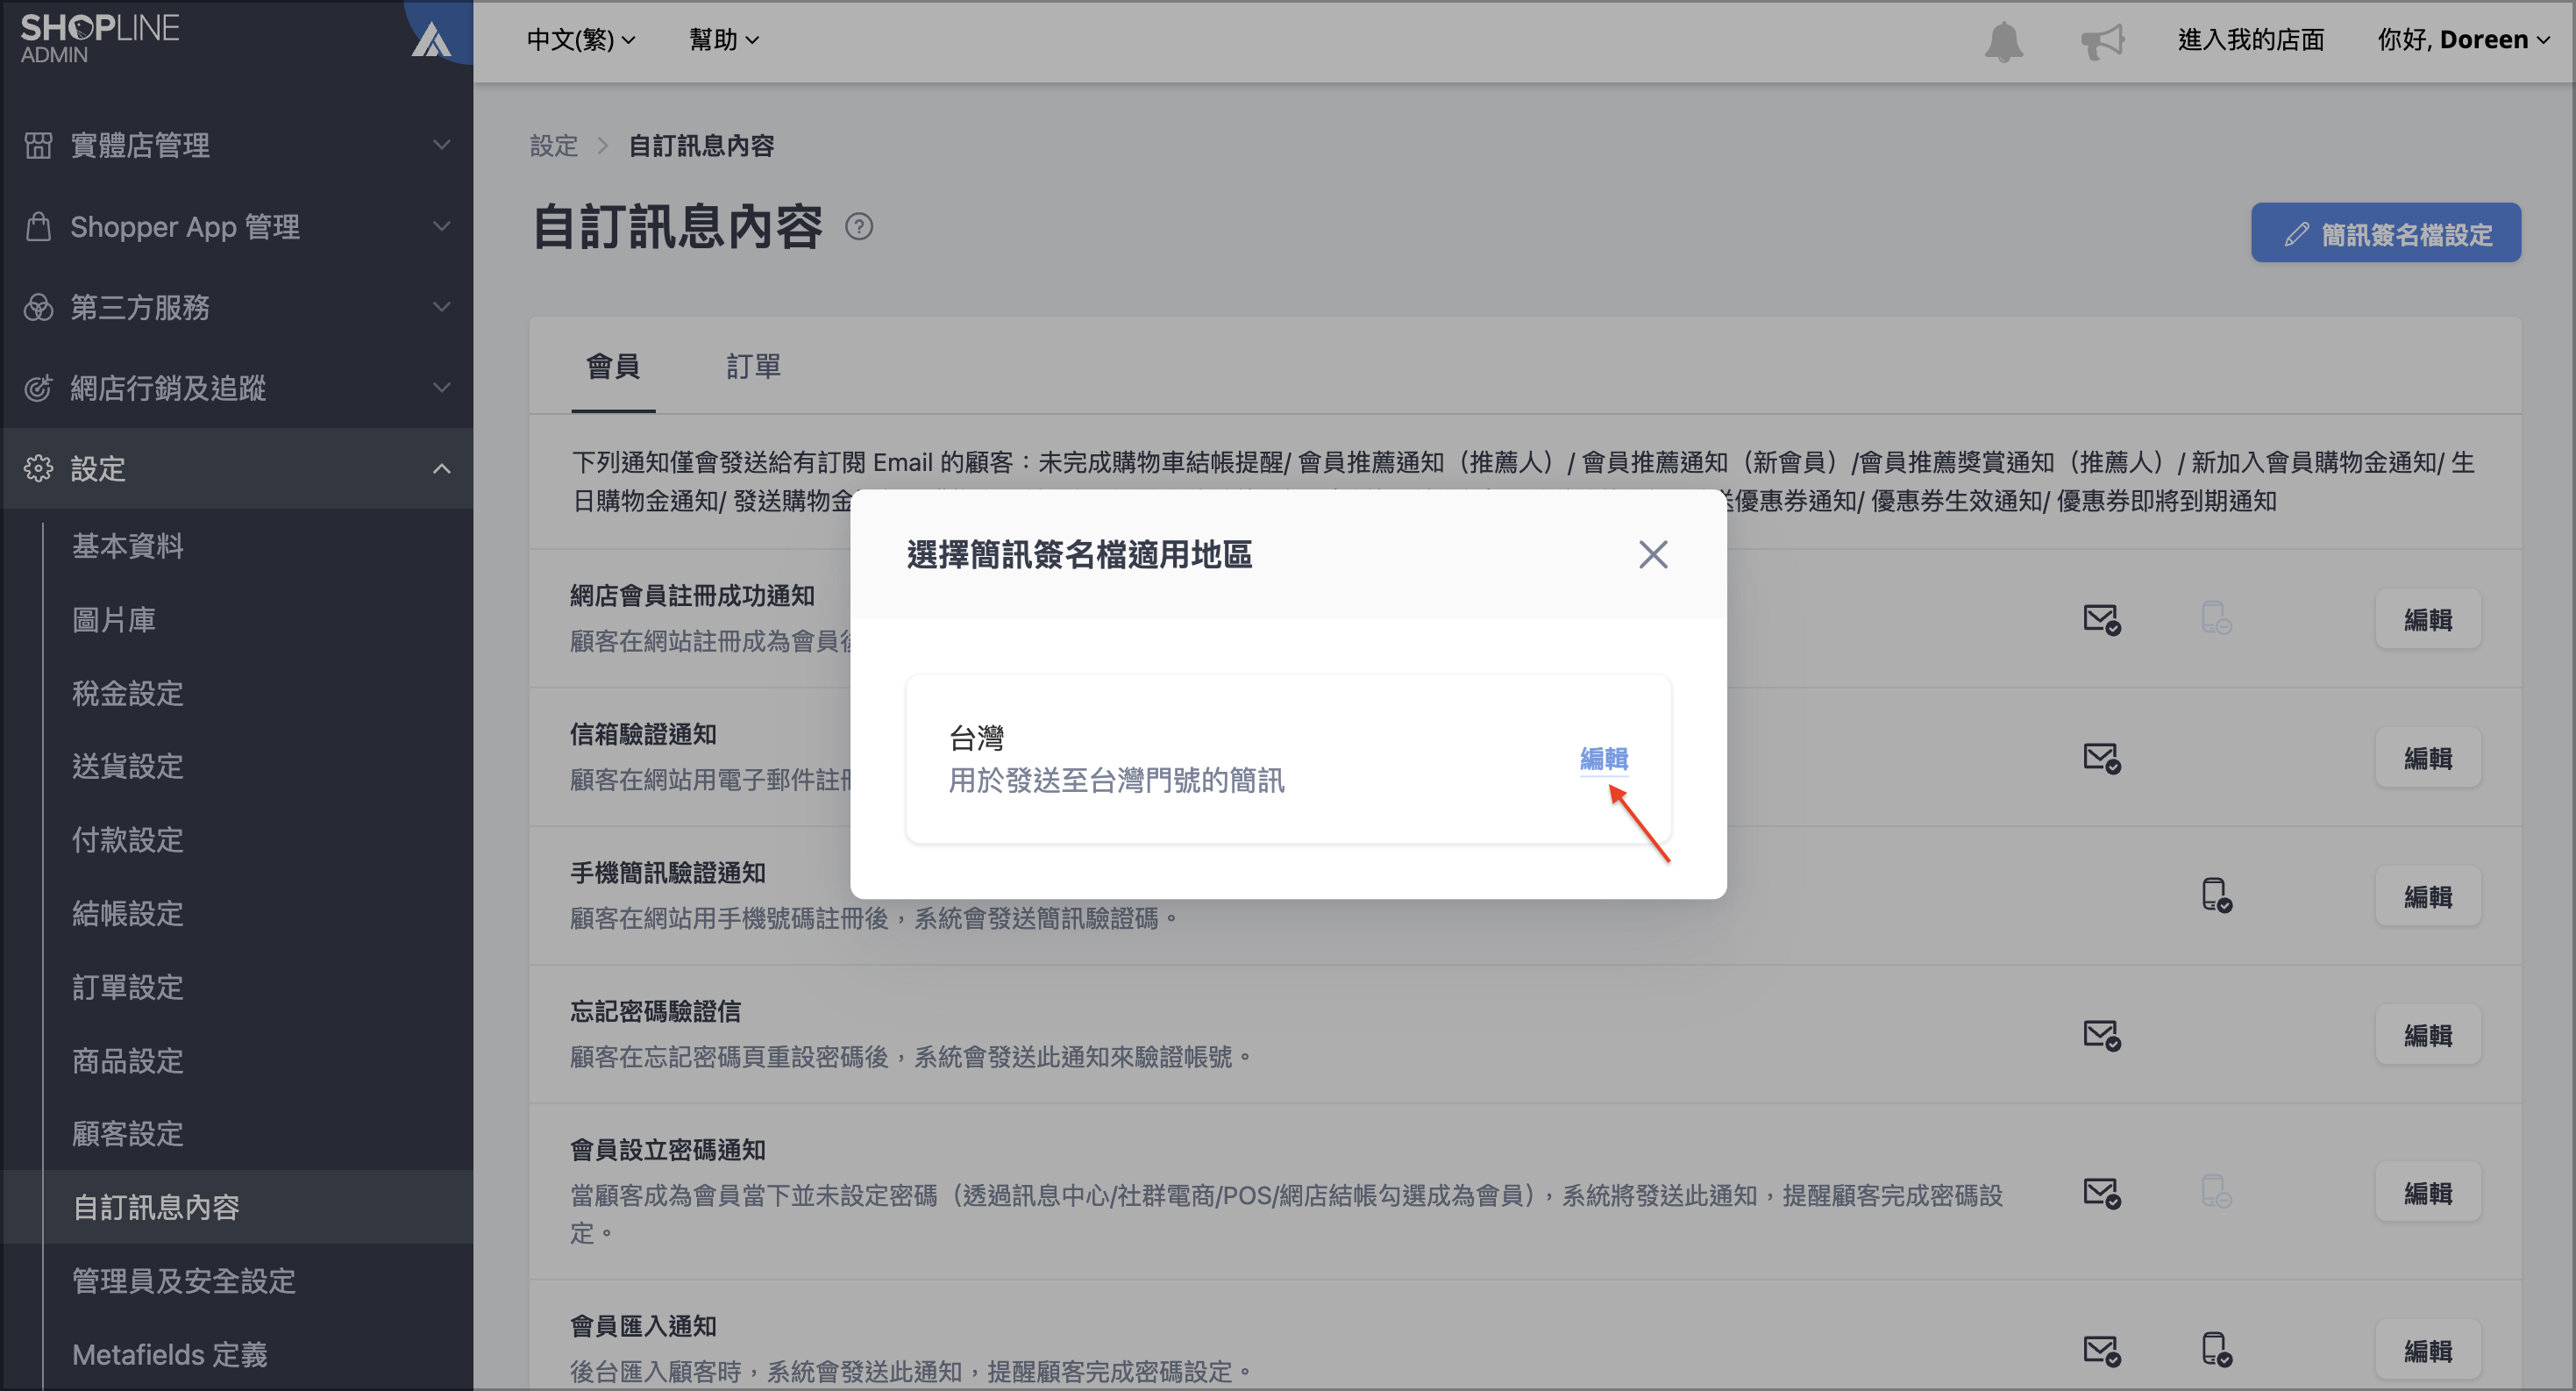Open 圖片庫 in settings menu
The height and width of the screenshot is (1391, 2576).
[x=114, y=620]
